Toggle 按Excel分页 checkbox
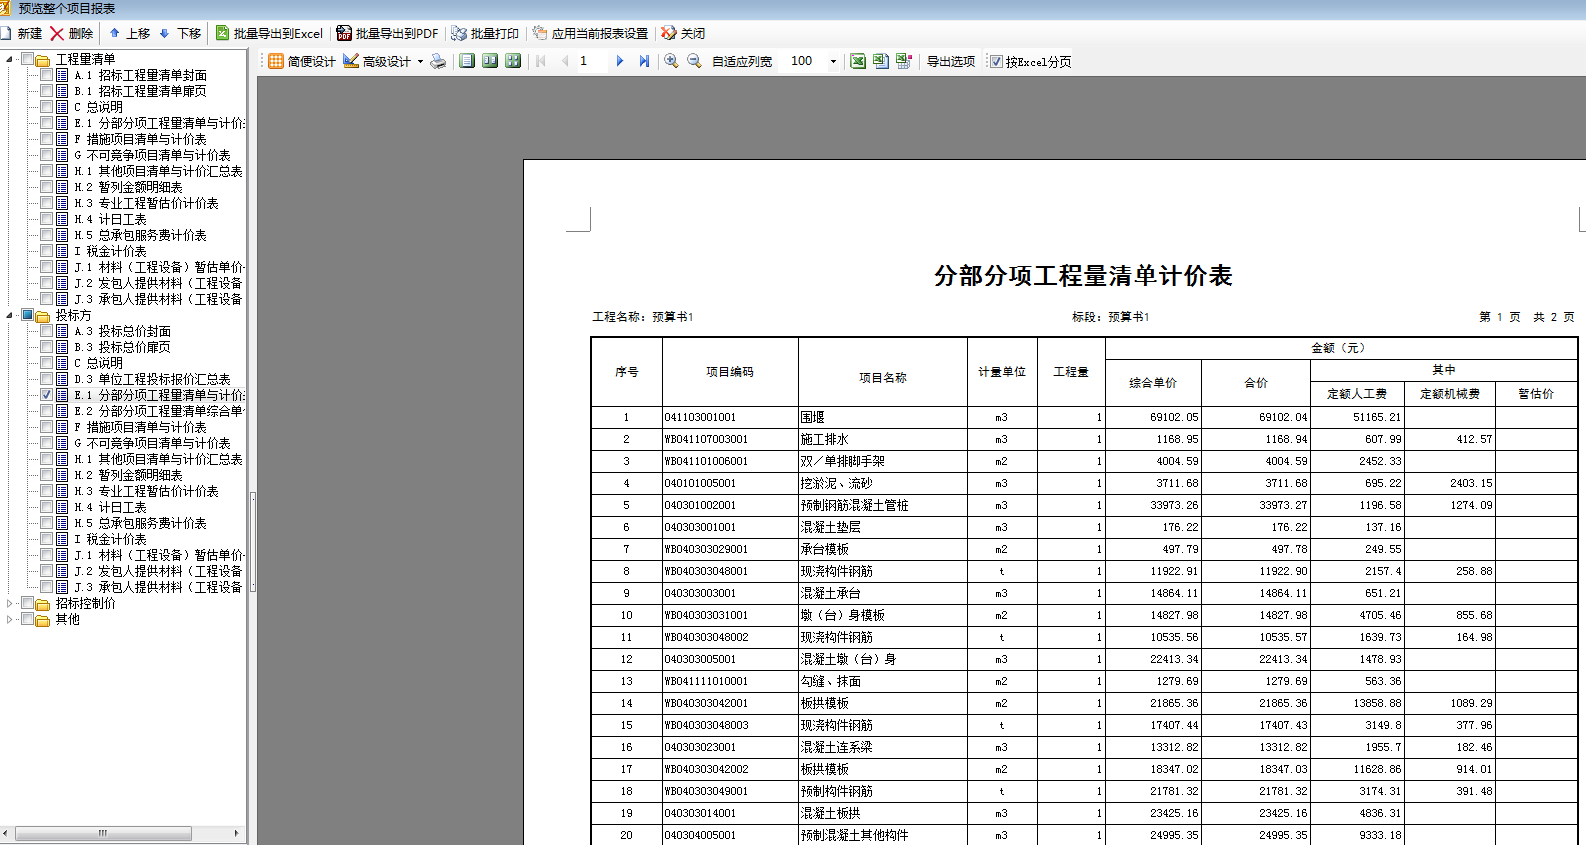 coord(996,61)
